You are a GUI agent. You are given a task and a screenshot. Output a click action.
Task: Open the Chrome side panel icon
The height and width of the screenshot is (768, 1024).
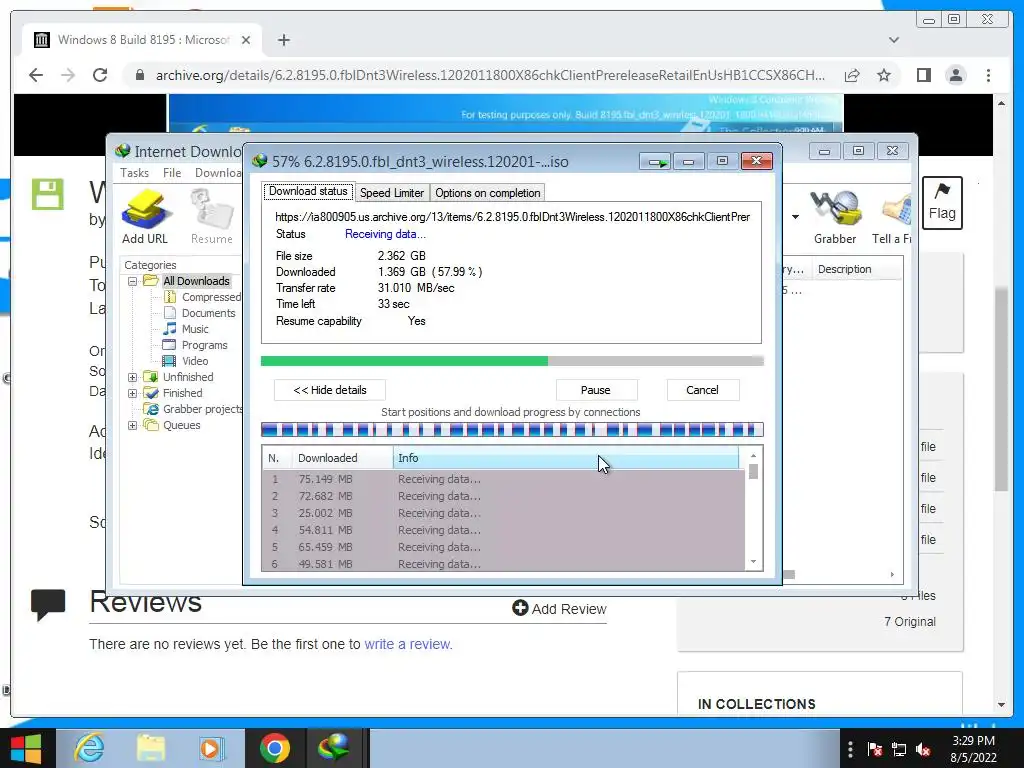point(923,75)
